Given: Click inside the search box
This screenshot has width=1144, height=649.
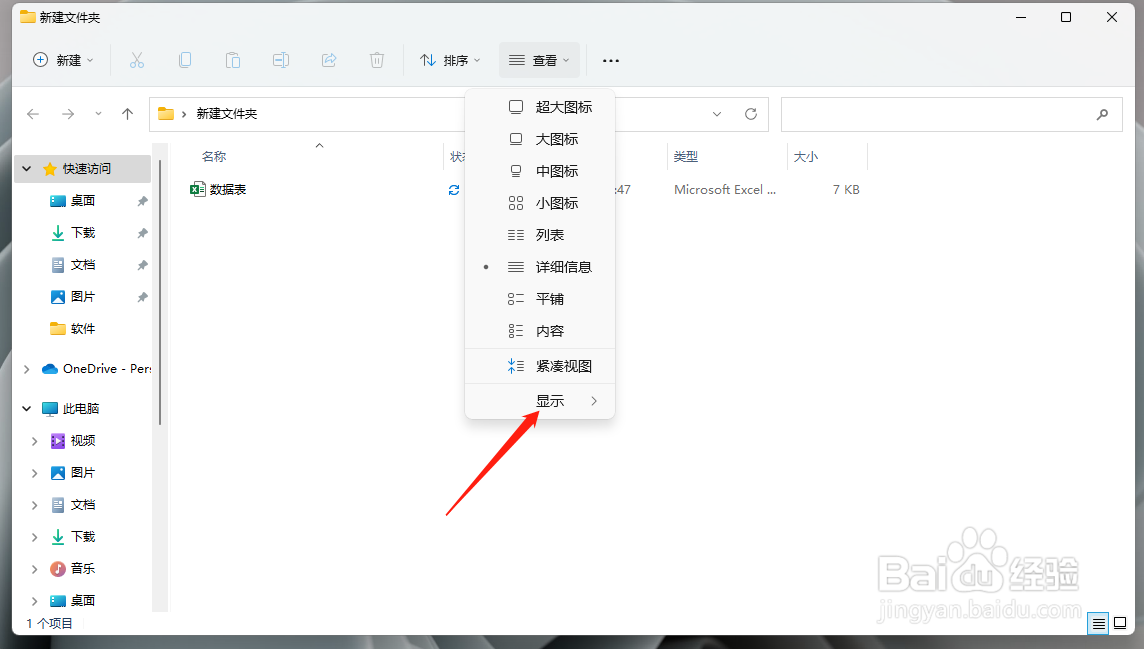Looking at the screenshot, I should pyautogui.click(x=950, y=114).
